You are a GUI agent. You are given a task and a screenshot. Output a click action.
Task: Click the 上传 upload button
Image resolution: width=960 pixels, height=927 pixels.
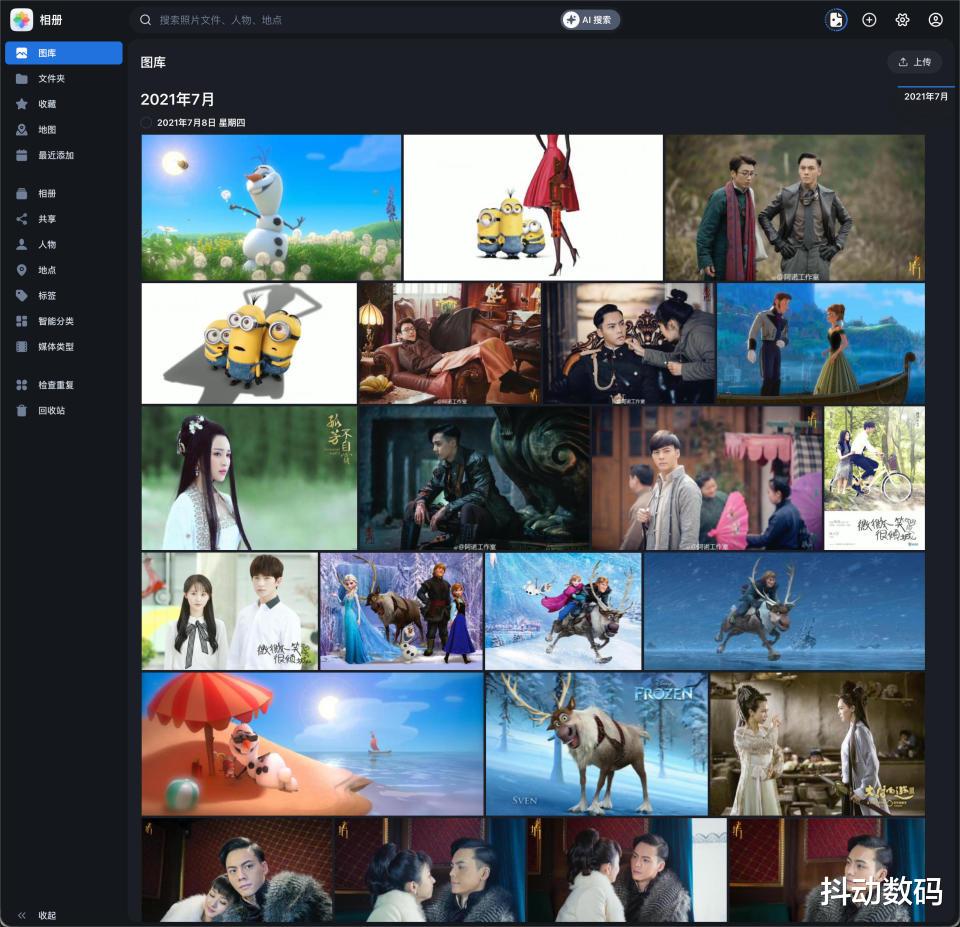[915, 62]
